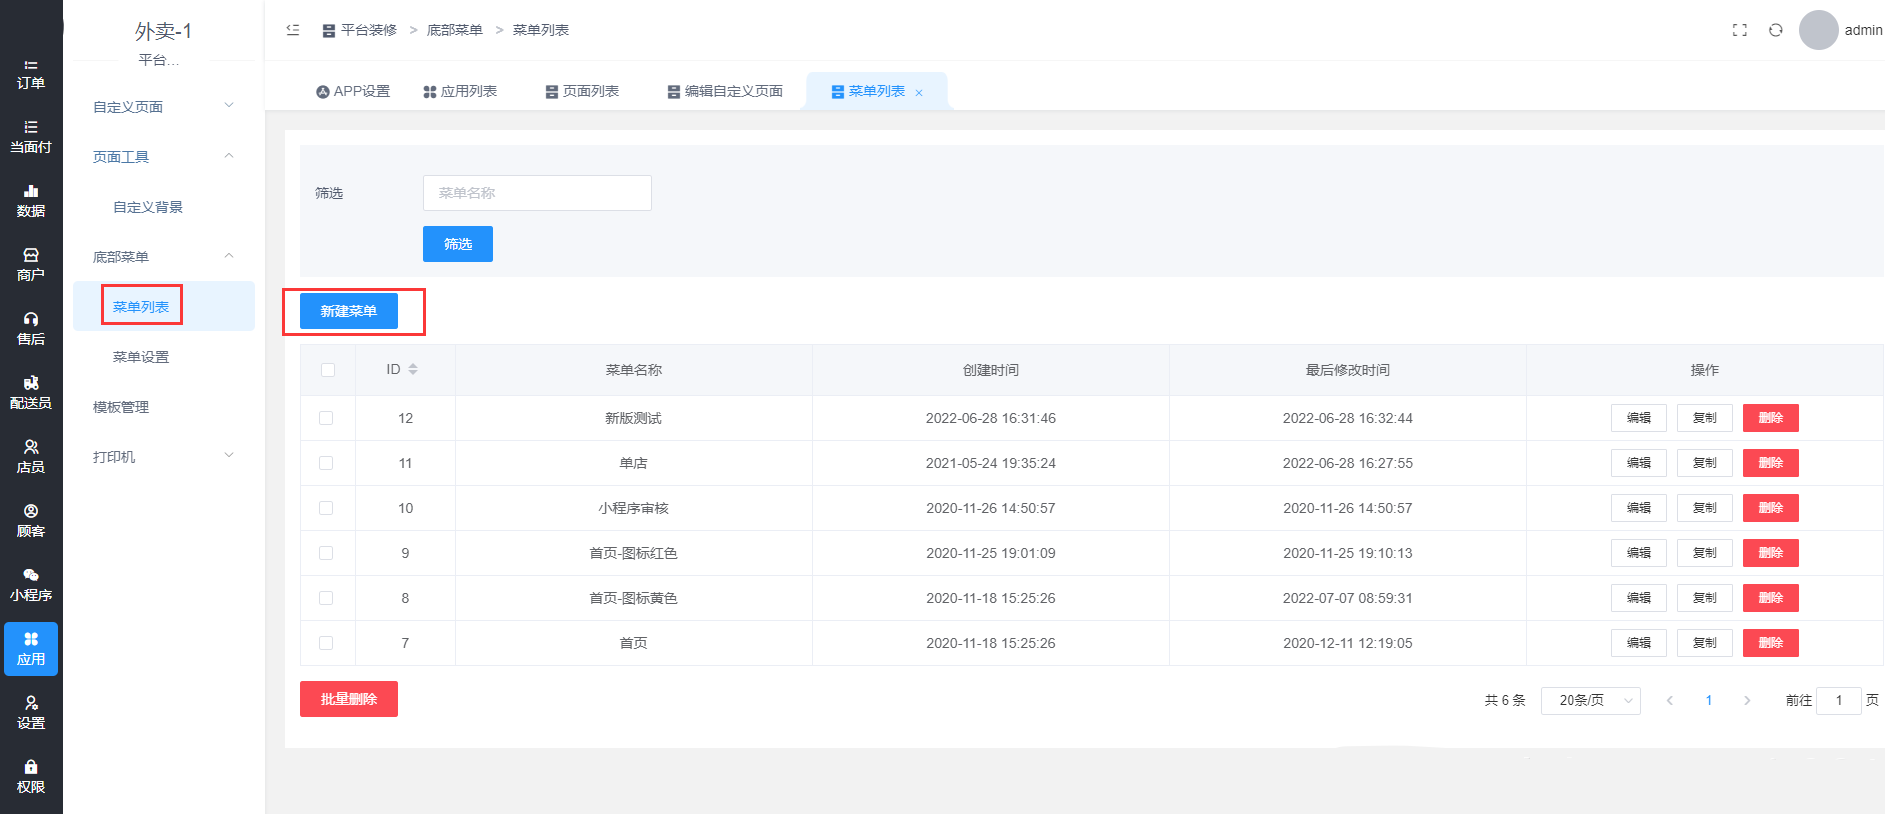Viewport: 1885px width, 814px height.
Task: Go to 商户 in the sidebar
Action: pos(31,265)
